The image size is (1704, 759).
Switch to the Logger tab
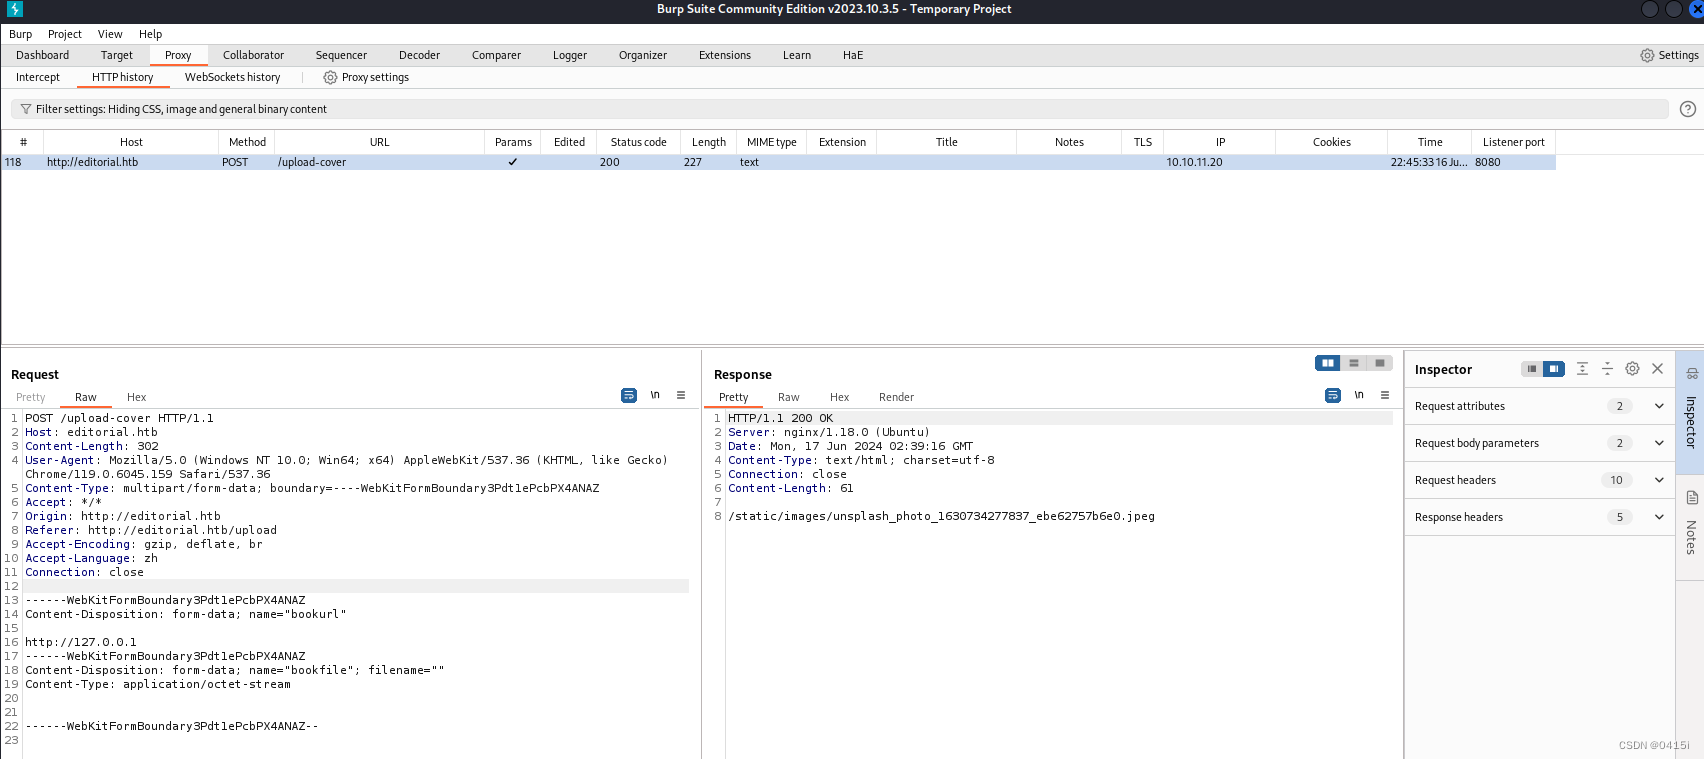coord(570,55)
